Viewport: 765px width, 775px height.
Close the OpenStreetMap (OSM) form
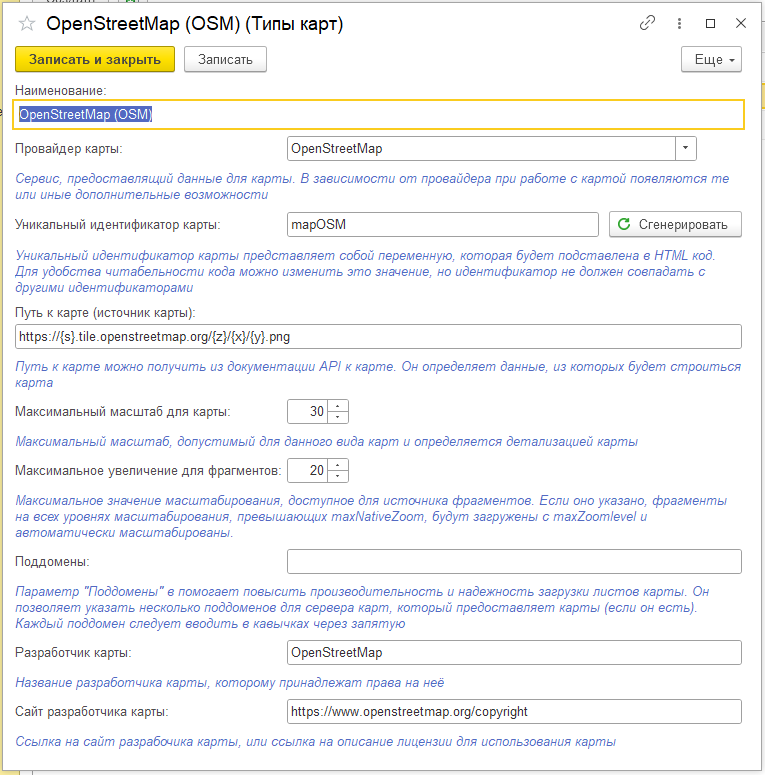coord(740,23)
